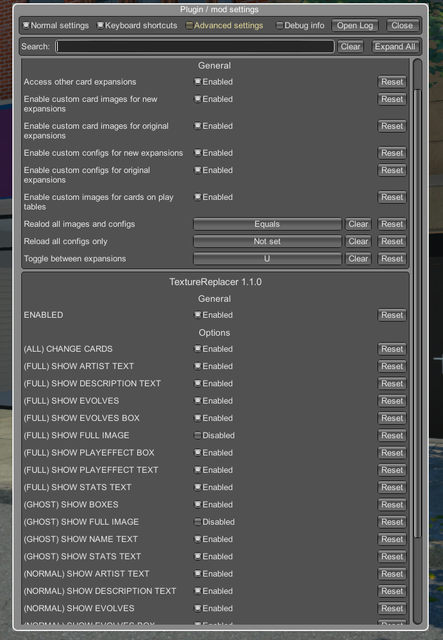Reset Access other card expansions

[392, 82]
